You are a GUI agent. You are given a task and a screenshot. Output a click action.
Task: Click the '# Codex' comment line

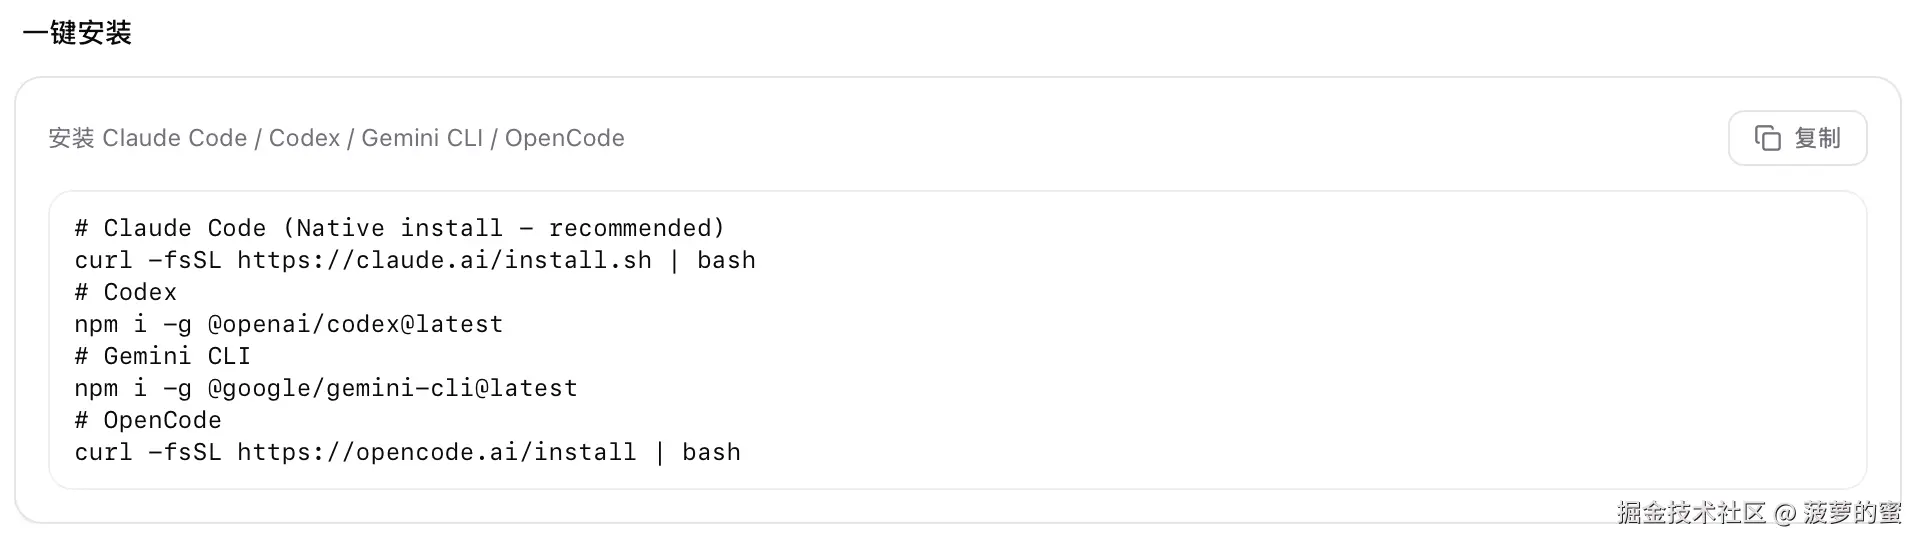[x=126, y=292]
